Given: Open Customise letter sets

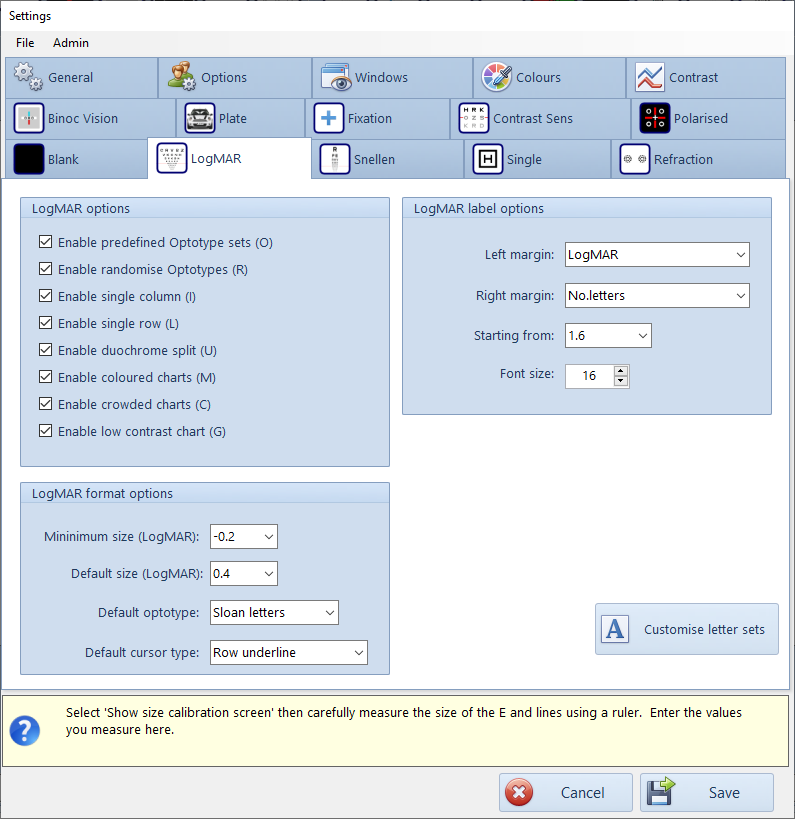Looking at the screenshot, I should (x=686, y=629).
